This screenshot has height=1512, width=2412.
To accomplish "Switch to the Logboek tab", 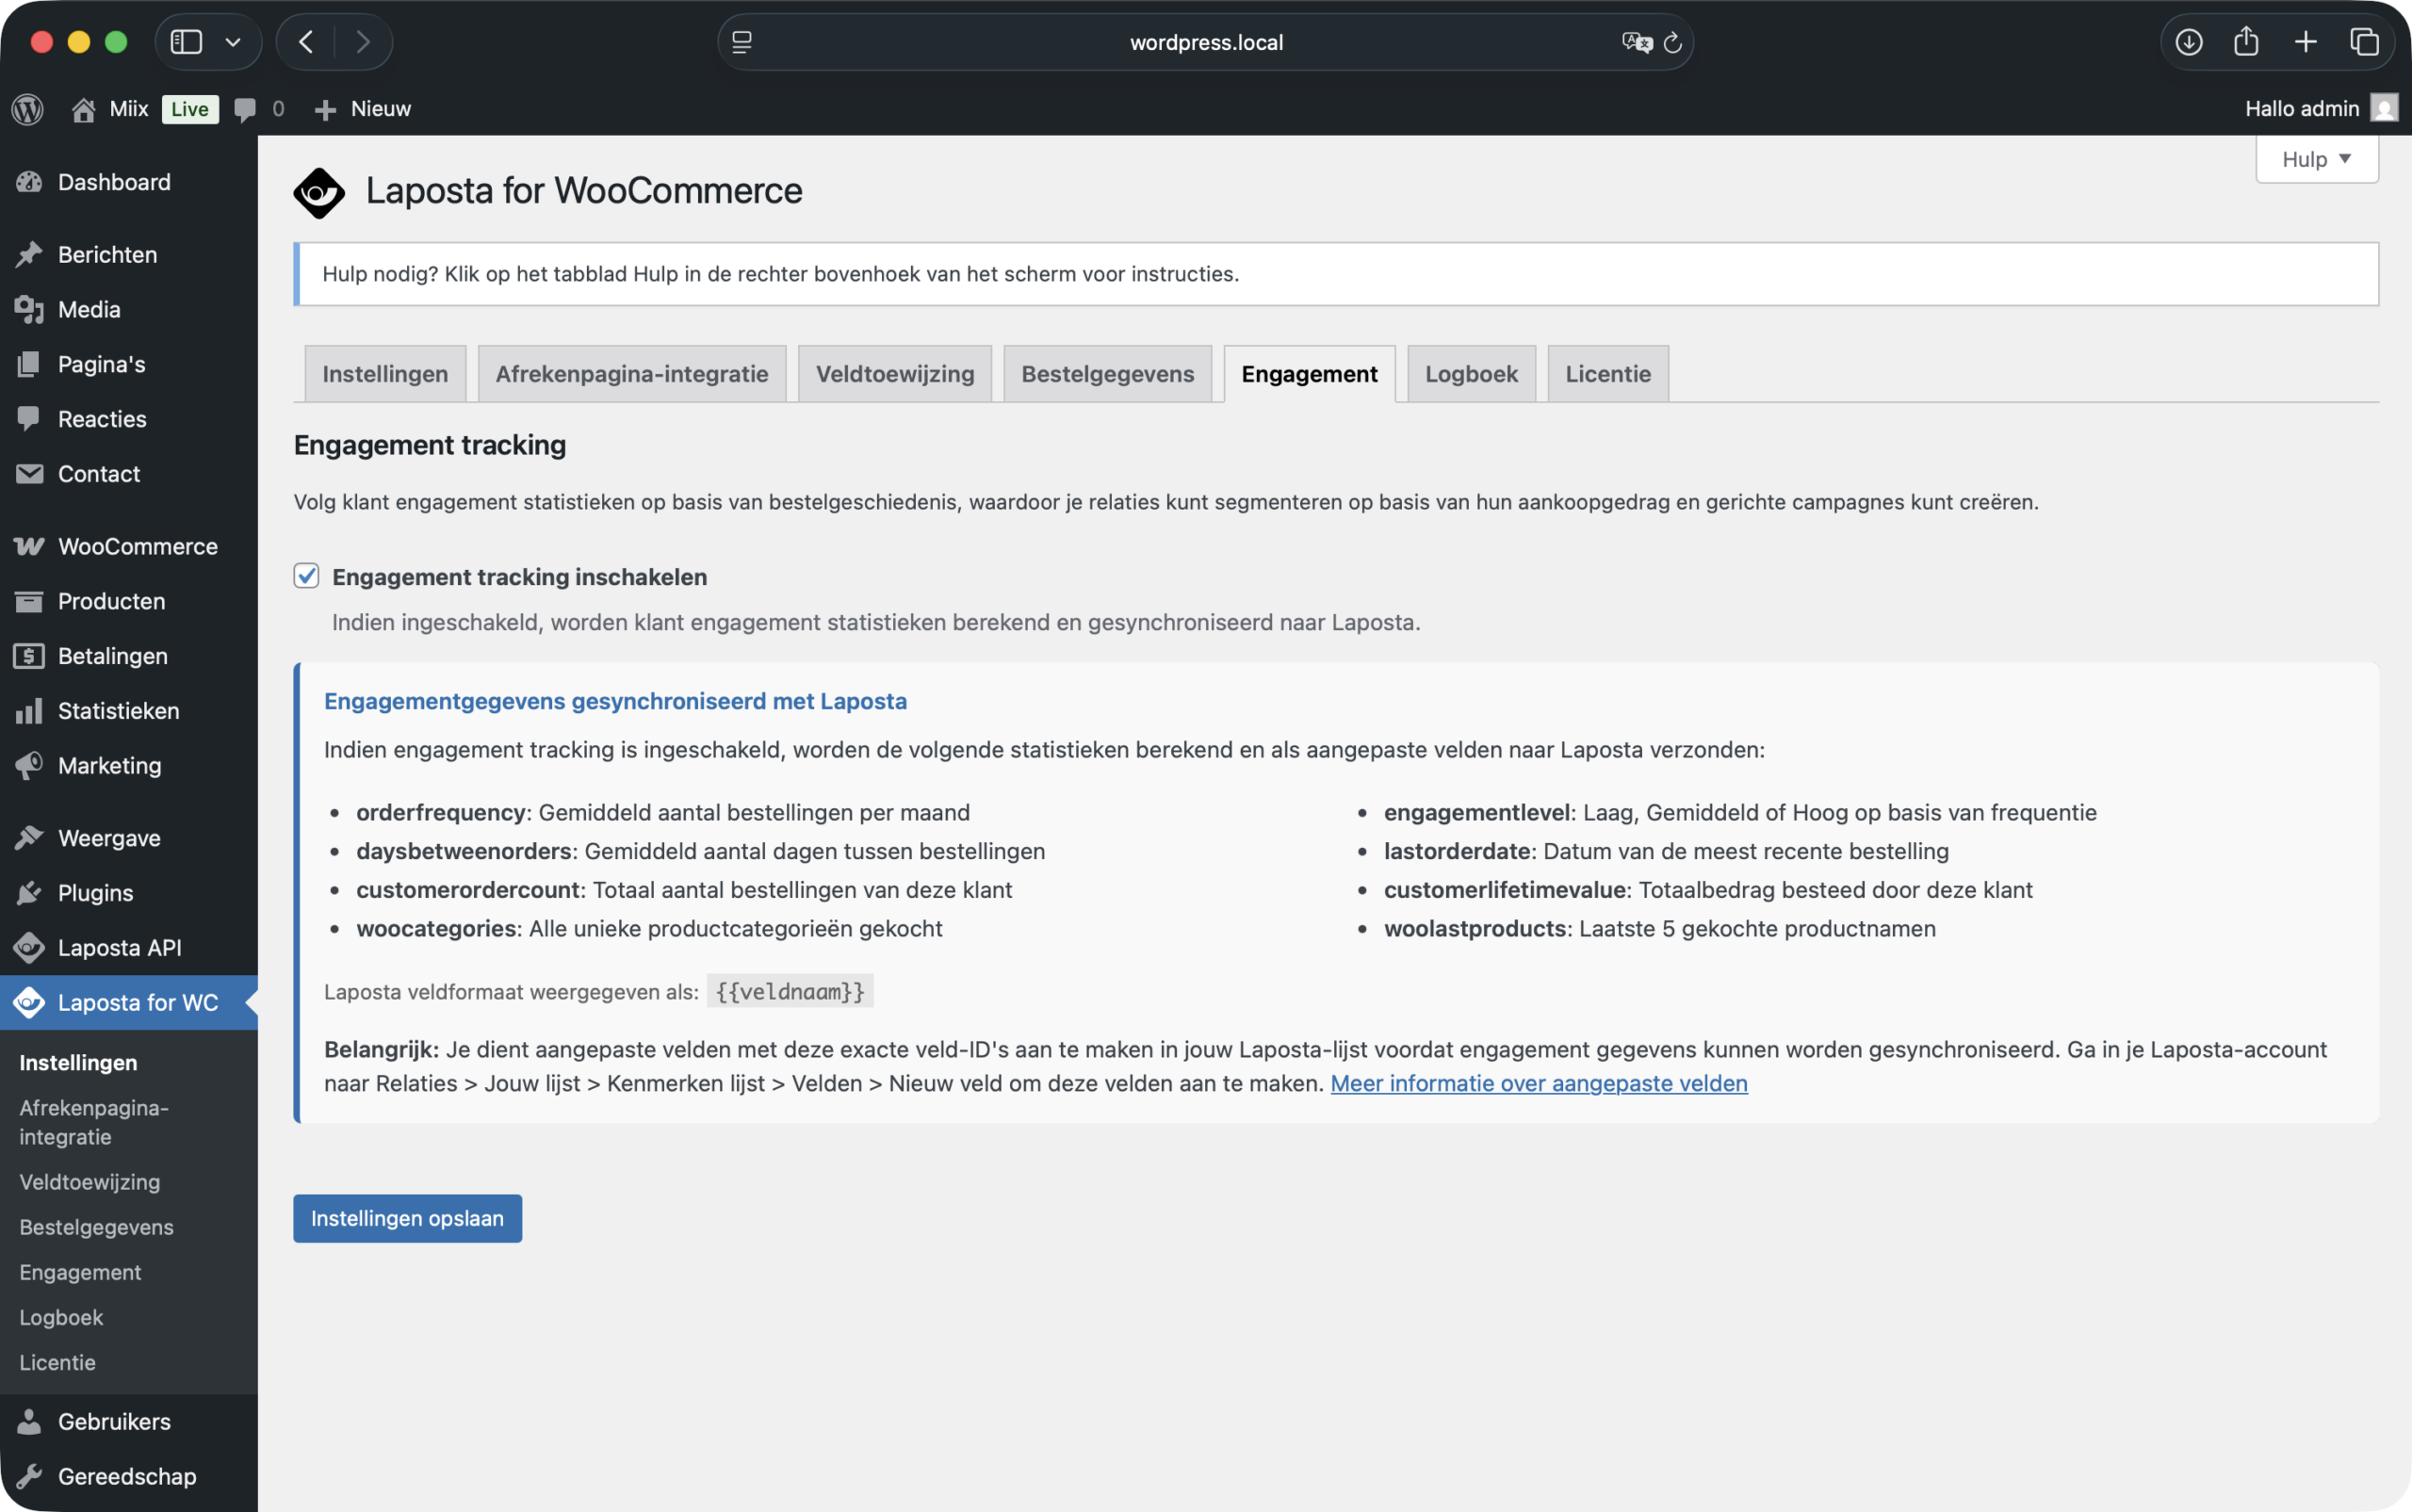I will tap(1470, 373).
